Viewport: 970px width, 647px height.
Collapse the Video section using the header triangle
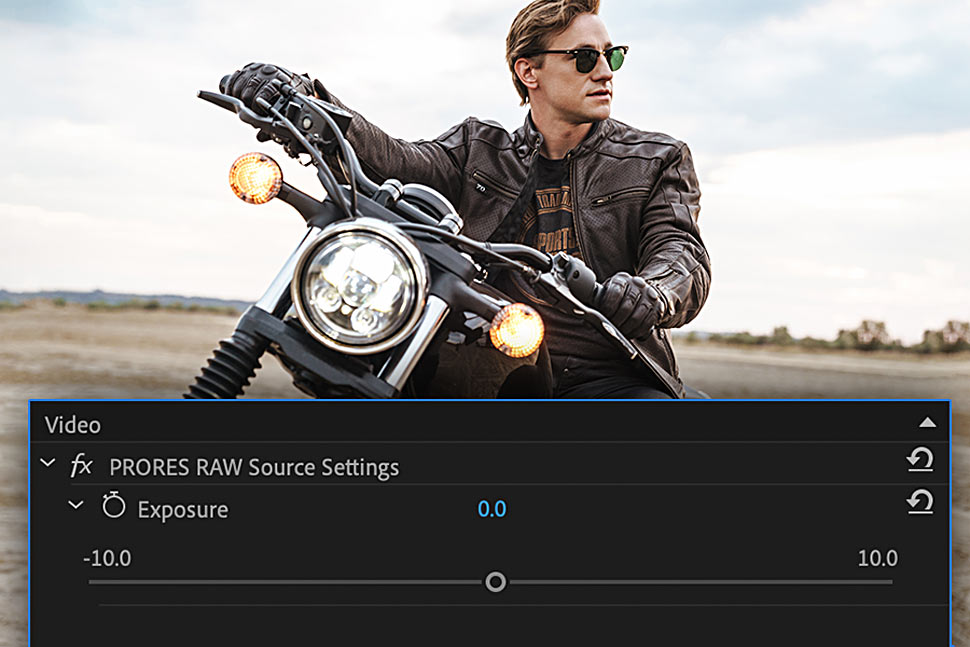(x=927, y=423)
